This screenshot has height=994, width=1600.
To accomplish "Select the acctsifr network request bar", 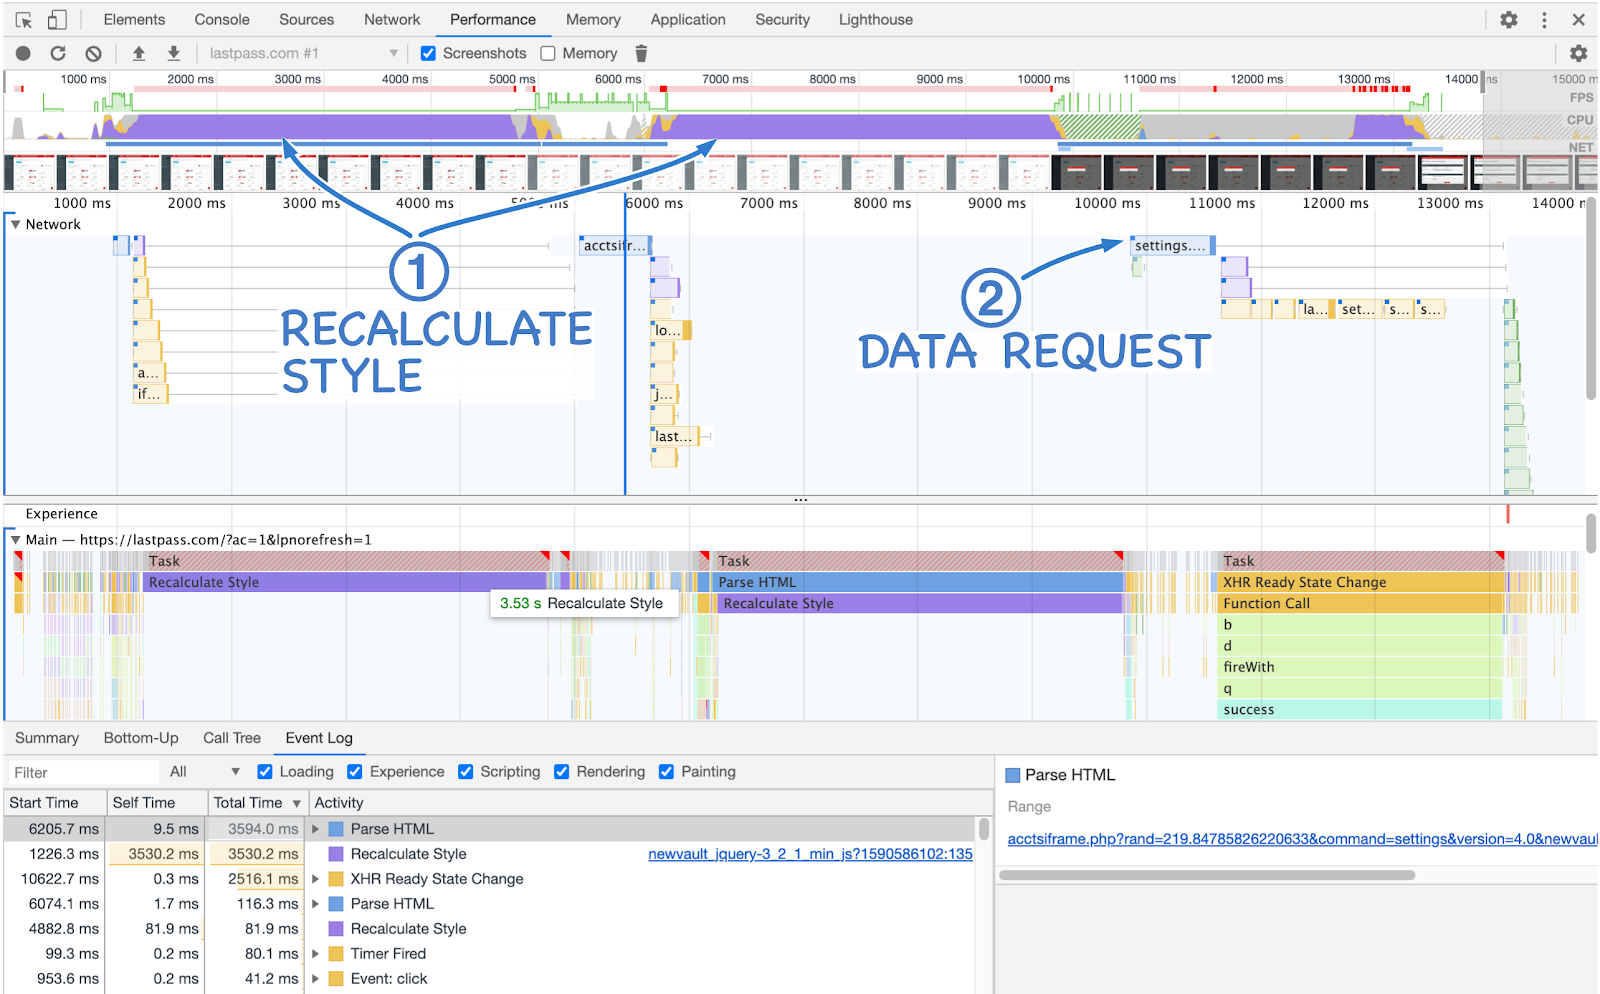I will coord(615,245).
